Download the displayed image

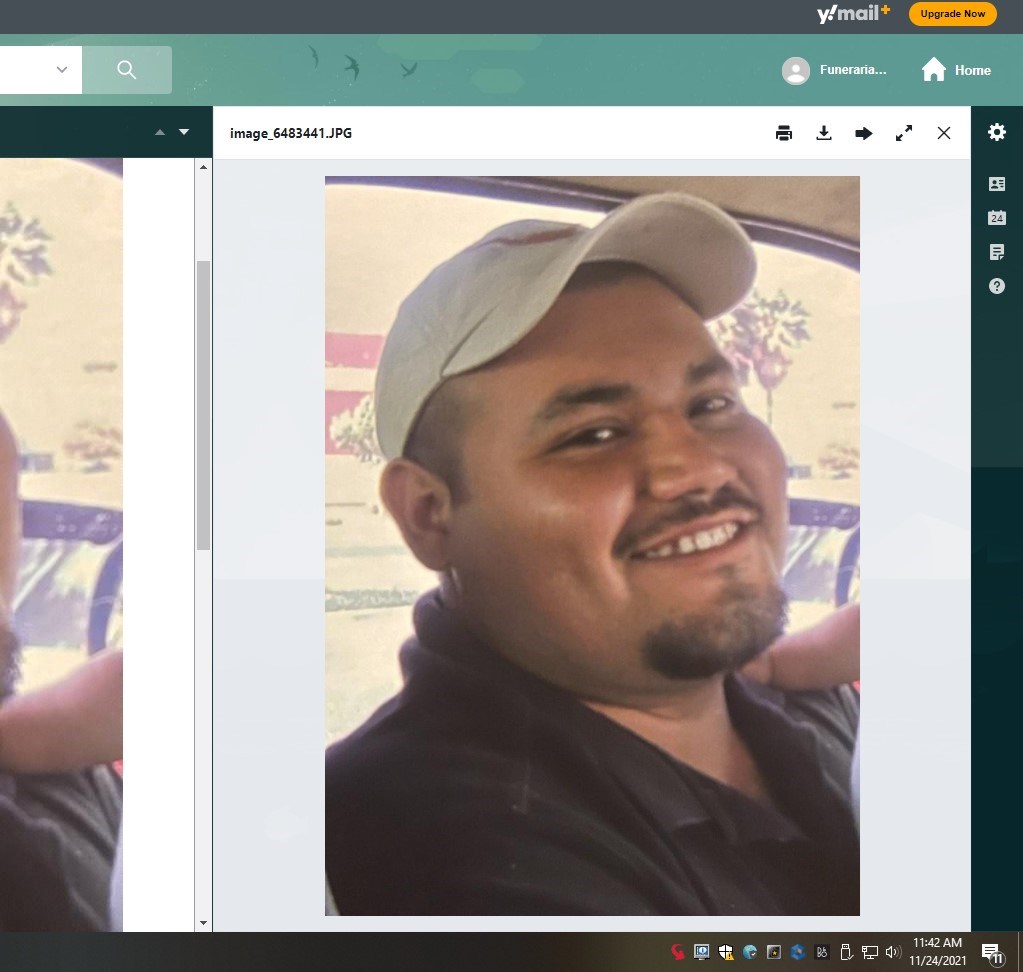point(823,132)
